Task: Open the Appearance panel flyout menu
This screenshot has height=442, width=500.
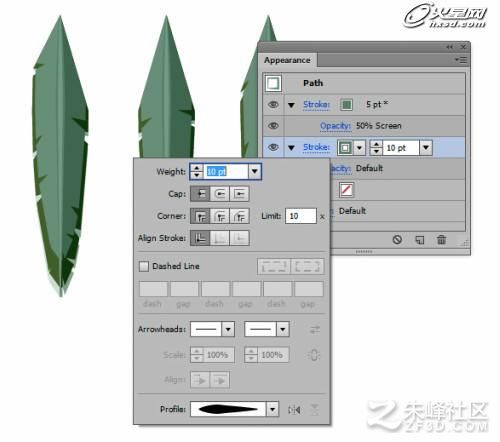Action: click(461, 60)
